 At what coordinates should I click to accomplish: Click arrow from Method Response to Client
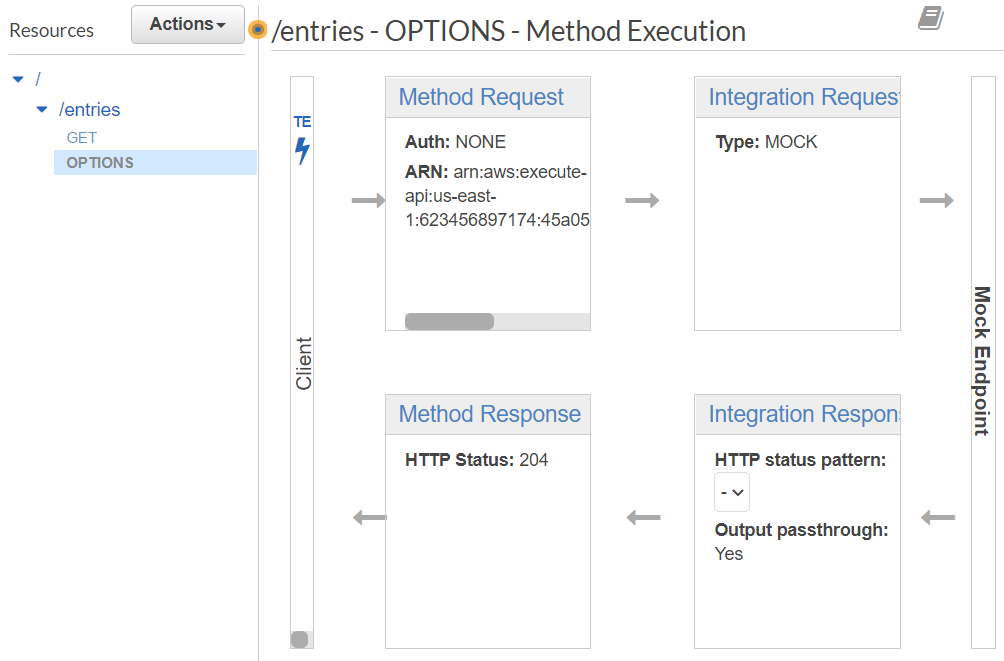coord(370,518)
